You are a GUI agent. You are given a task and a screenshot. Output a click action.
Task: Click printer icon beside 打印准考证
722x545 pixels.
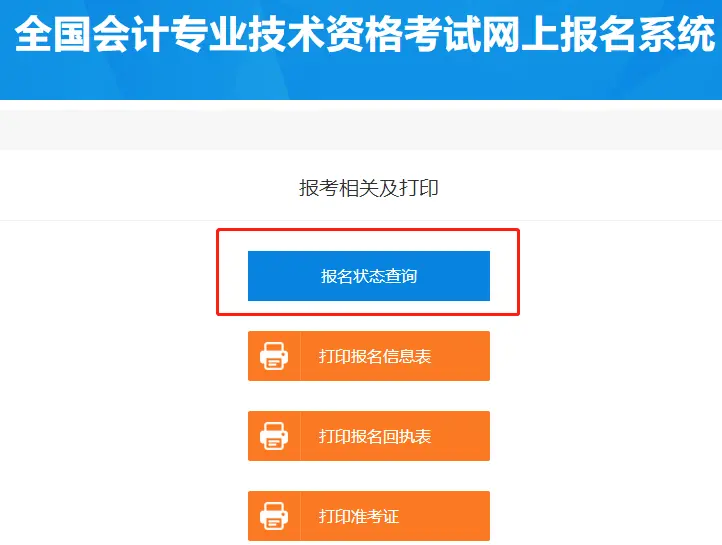274,516
